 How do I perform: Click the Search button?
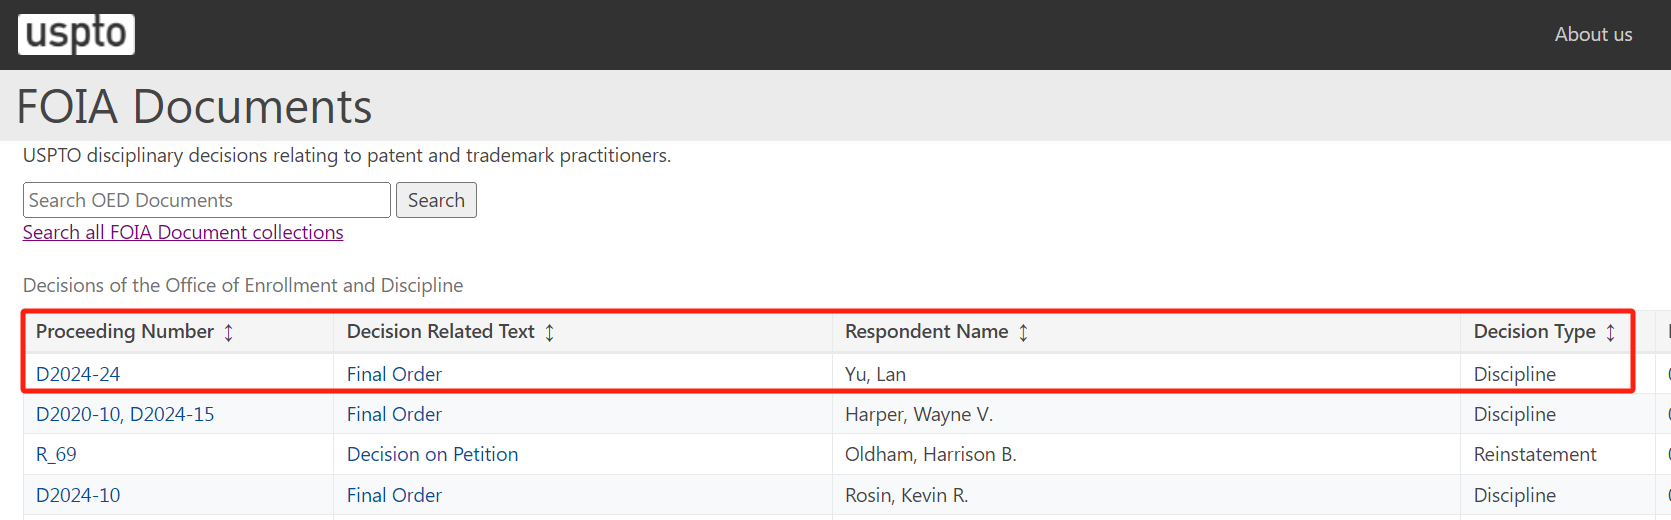pos(436,200)
